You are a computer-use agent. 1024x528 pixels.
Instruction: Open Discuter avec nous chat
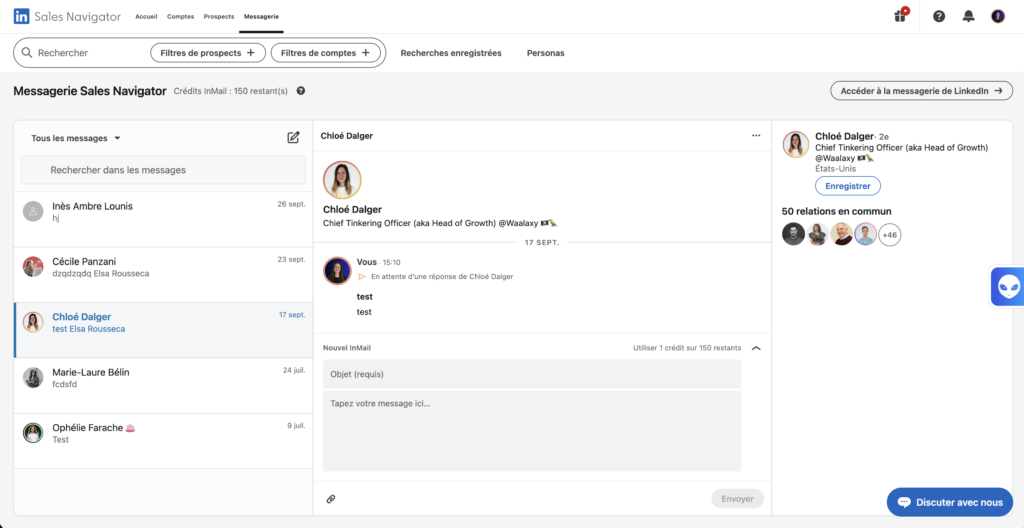click(x=950, y=502)
